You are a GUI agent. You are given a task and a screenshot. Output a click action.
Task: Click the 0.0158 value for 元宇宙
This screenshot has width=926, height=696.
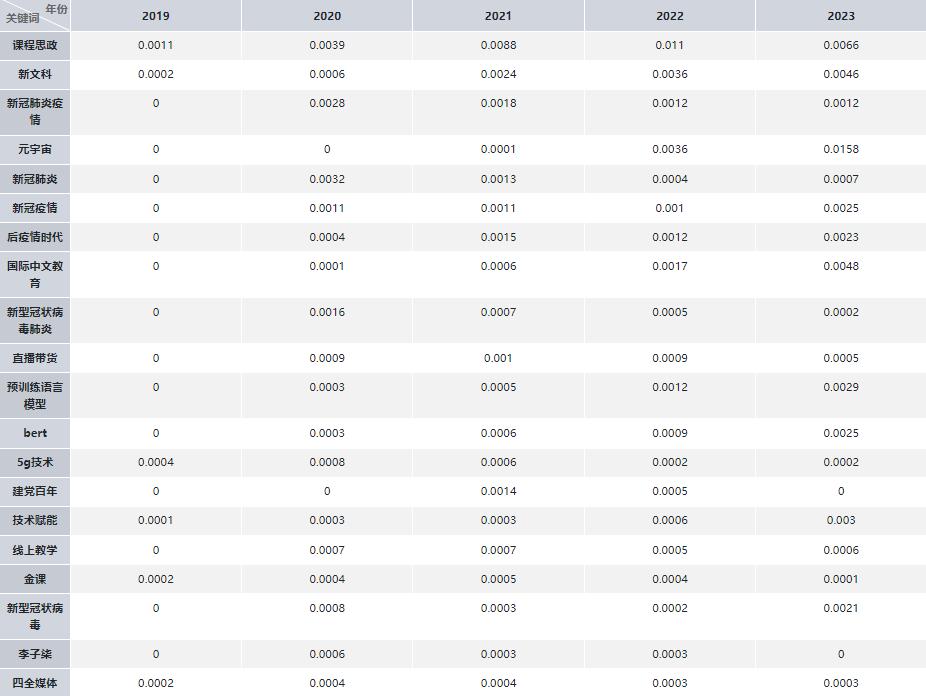pos(841,149)
